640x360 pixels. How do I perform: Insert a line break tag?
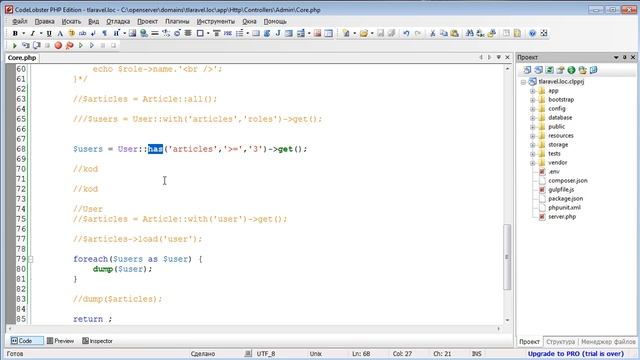93,33
